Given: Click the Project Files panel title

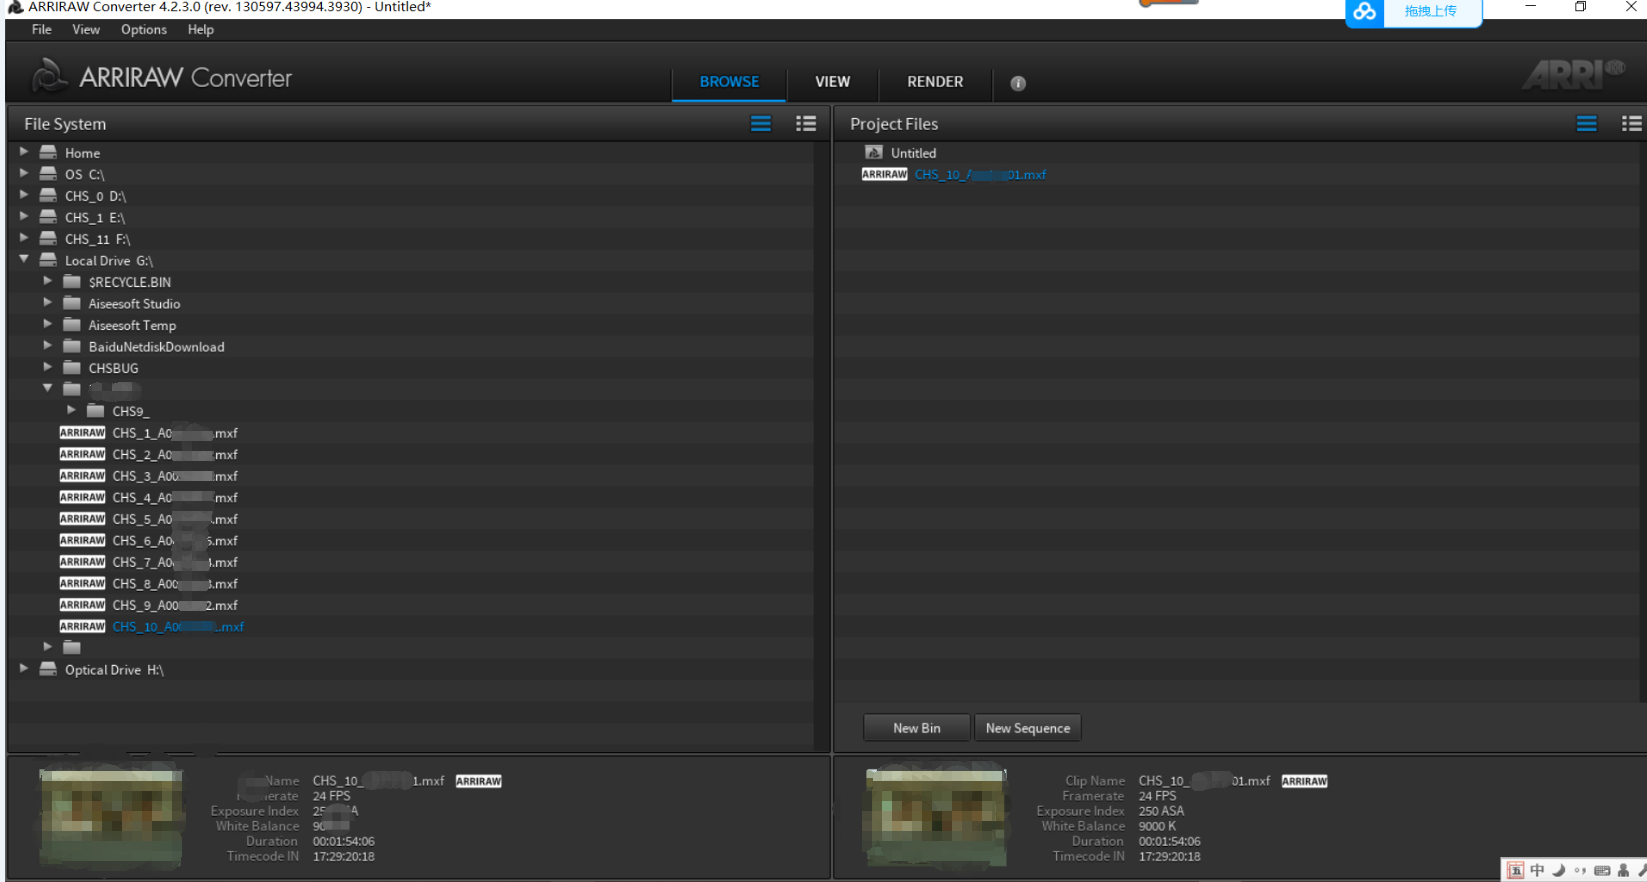Looking at the screenshot, I should click(x=894, y=124).
